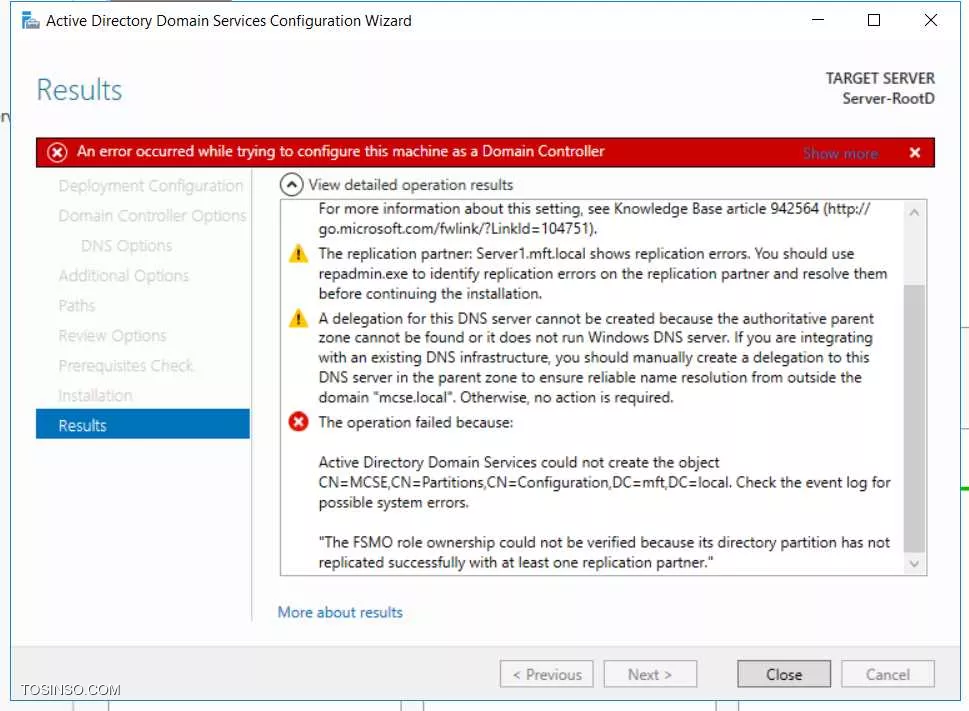Close the window with title bar X
The height and width of the screenshot is (711, 969).
[x=930, y=20]
